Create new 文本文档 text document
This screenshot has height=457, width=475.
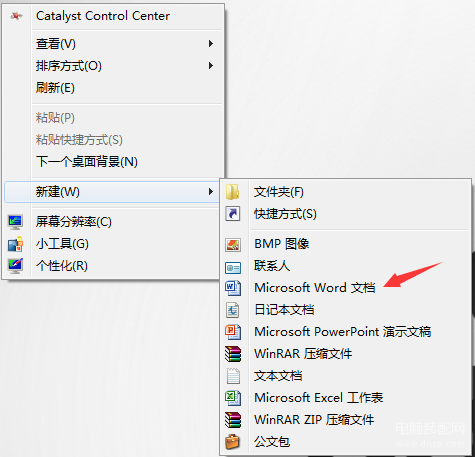pos(346,376)
